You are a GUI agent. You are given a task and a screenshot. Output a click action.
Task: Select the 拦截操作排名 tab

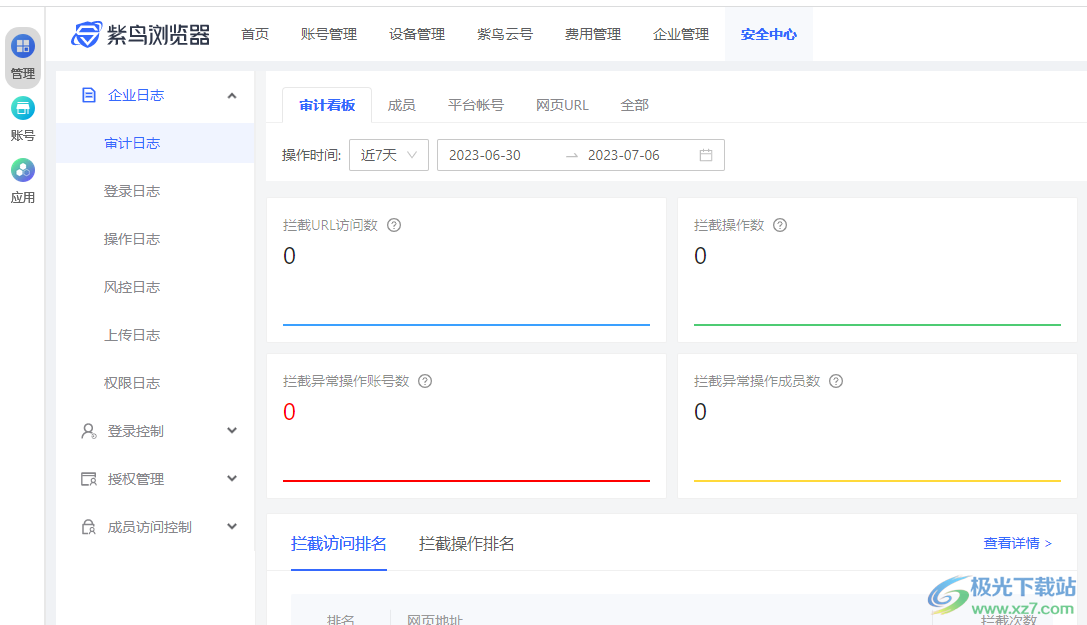(x=467, y=544)
